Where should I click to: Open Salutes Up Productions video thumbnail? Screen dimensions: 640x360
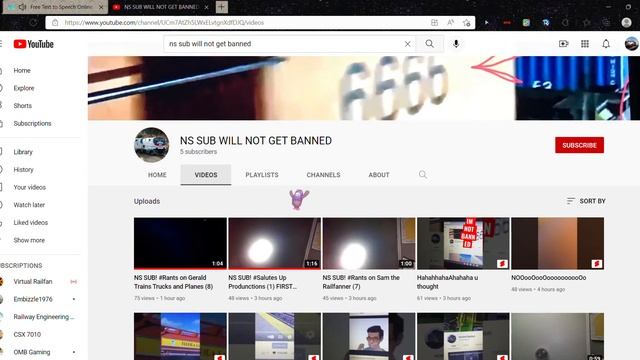point(274,243)
